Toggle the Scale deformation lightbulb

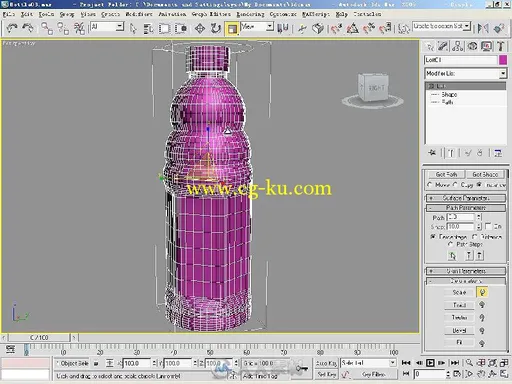coord(482,292)
